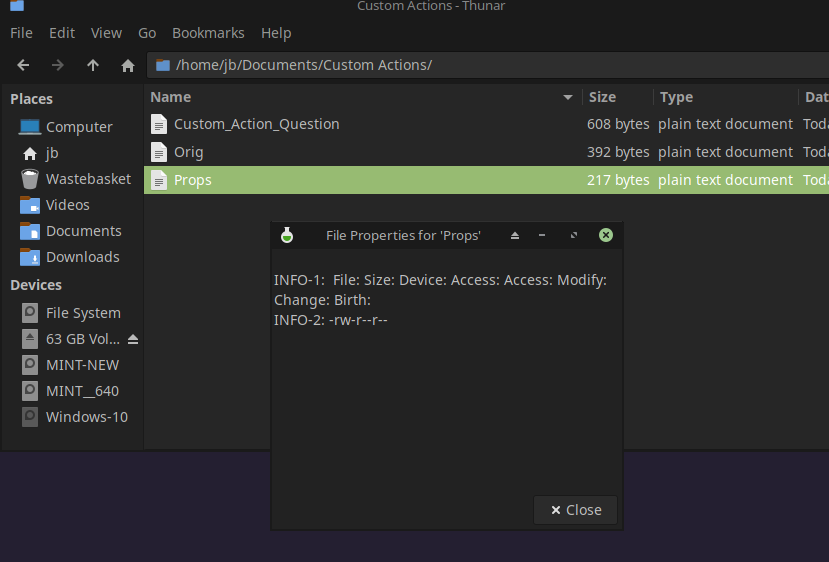Go forward with the right arrow

(58, 65)
